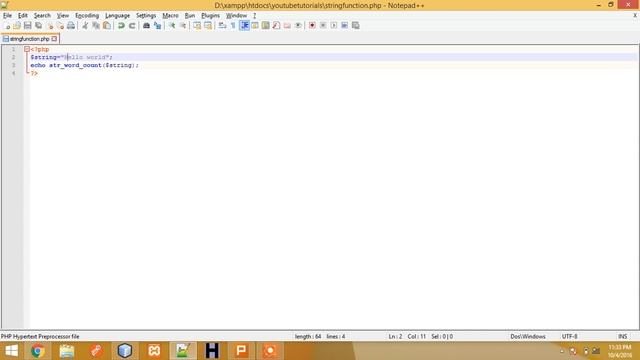This screenshot has height=360, width=640.
Task: Open Find with the binoculars icon
Action: tap(146, 25)
